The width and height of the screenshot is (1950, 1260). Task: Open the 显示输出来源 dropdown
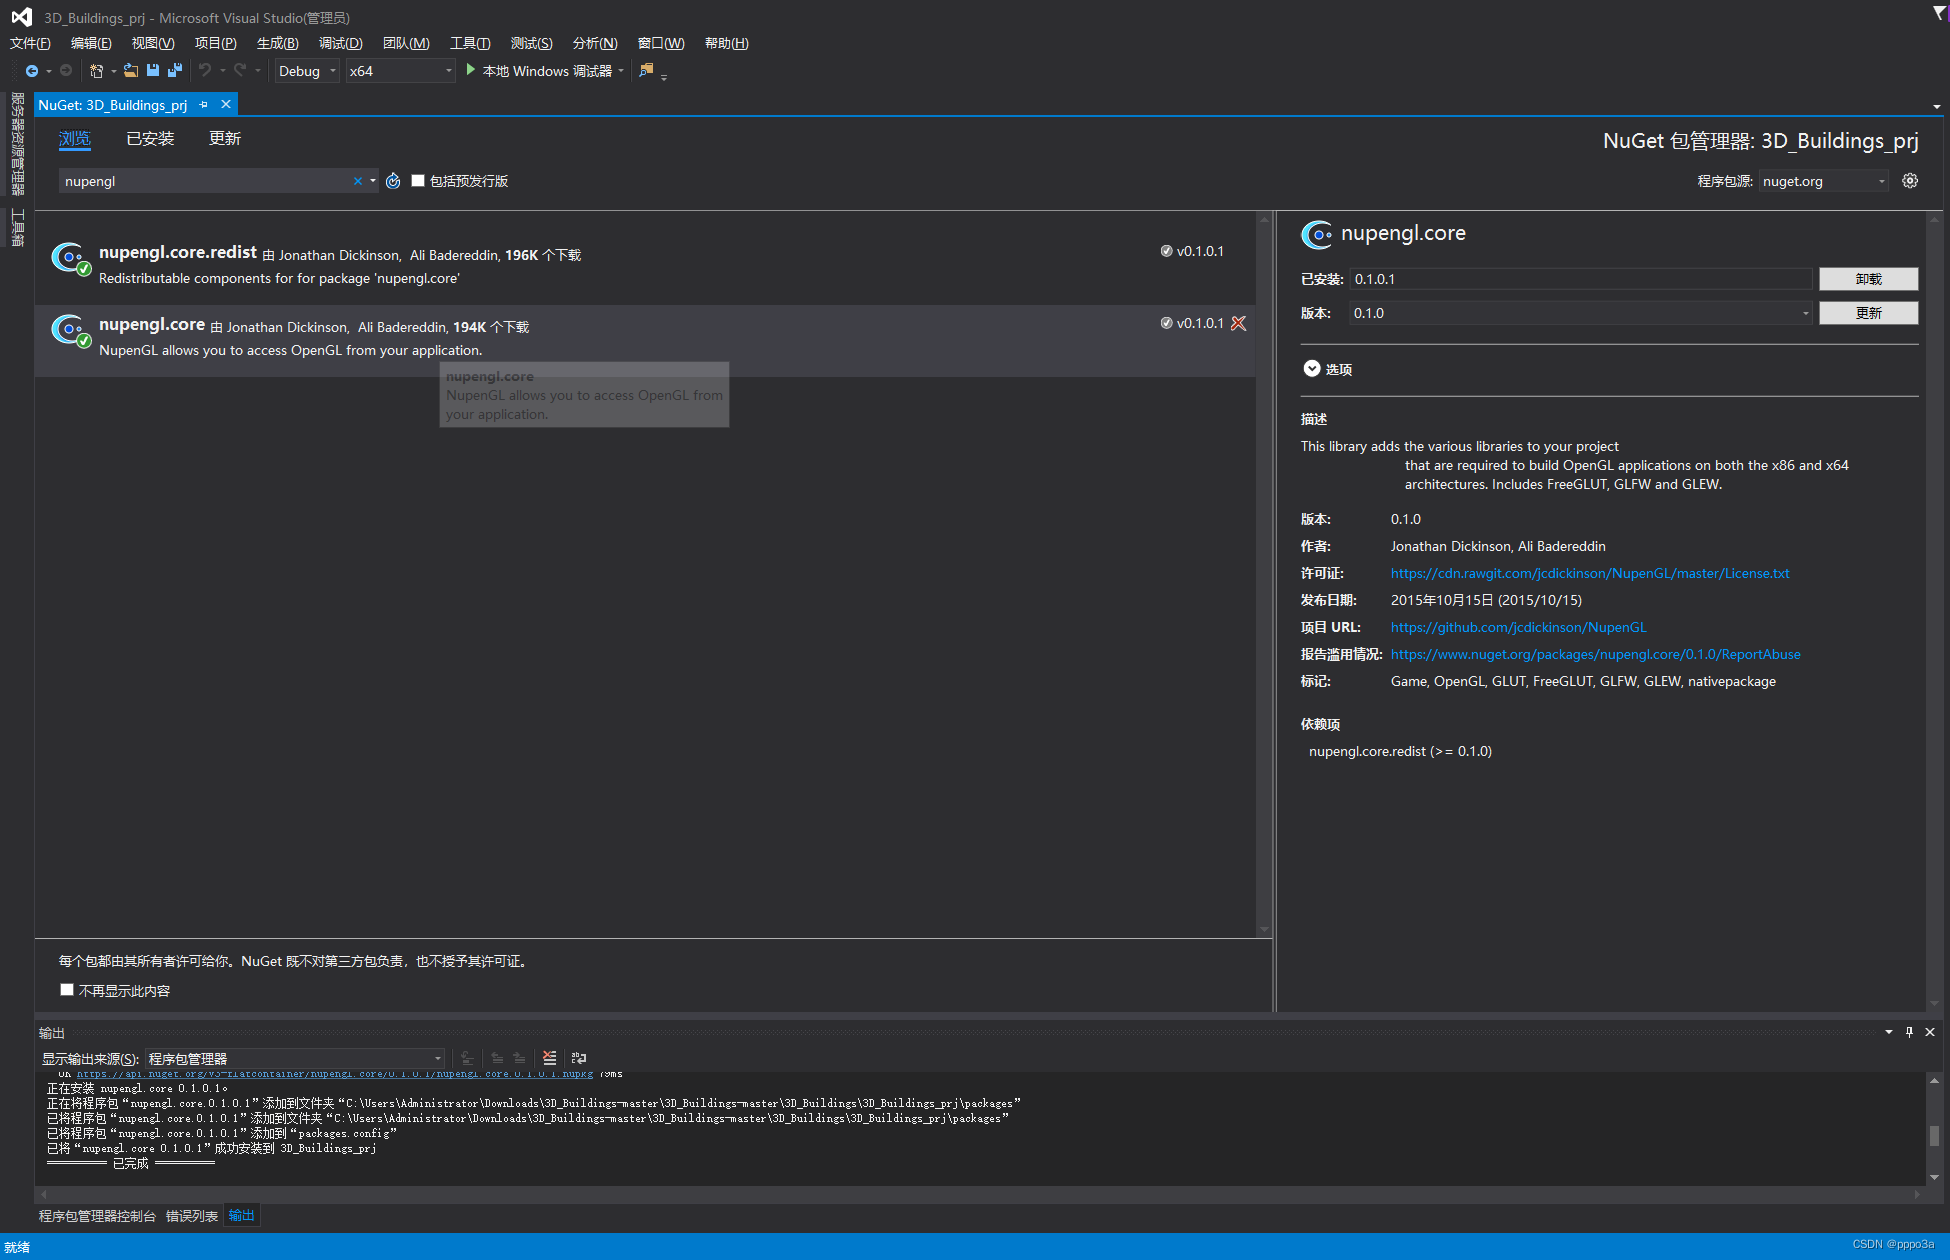(437, 1058)
